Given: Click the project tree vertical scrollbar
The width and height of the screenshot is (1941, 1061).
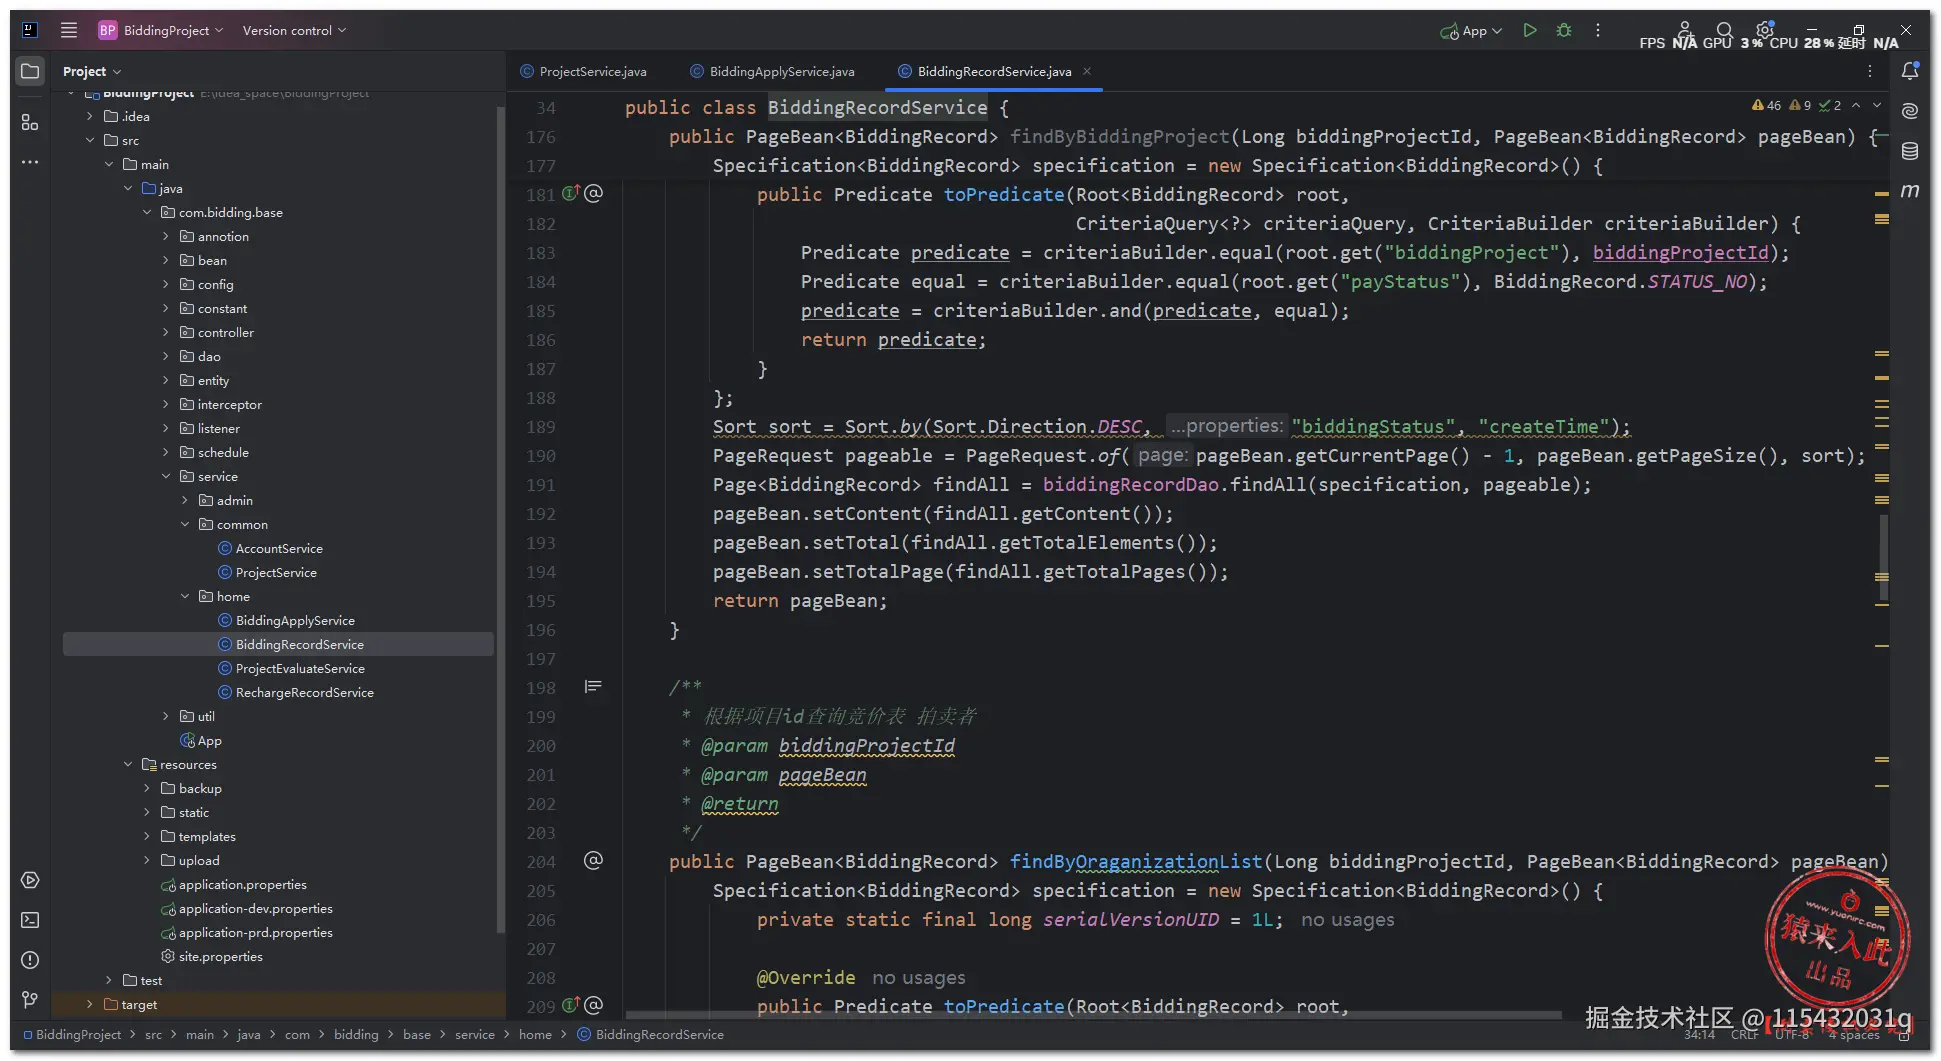Looking at the screenshot, I should click(x=500, y=520).
